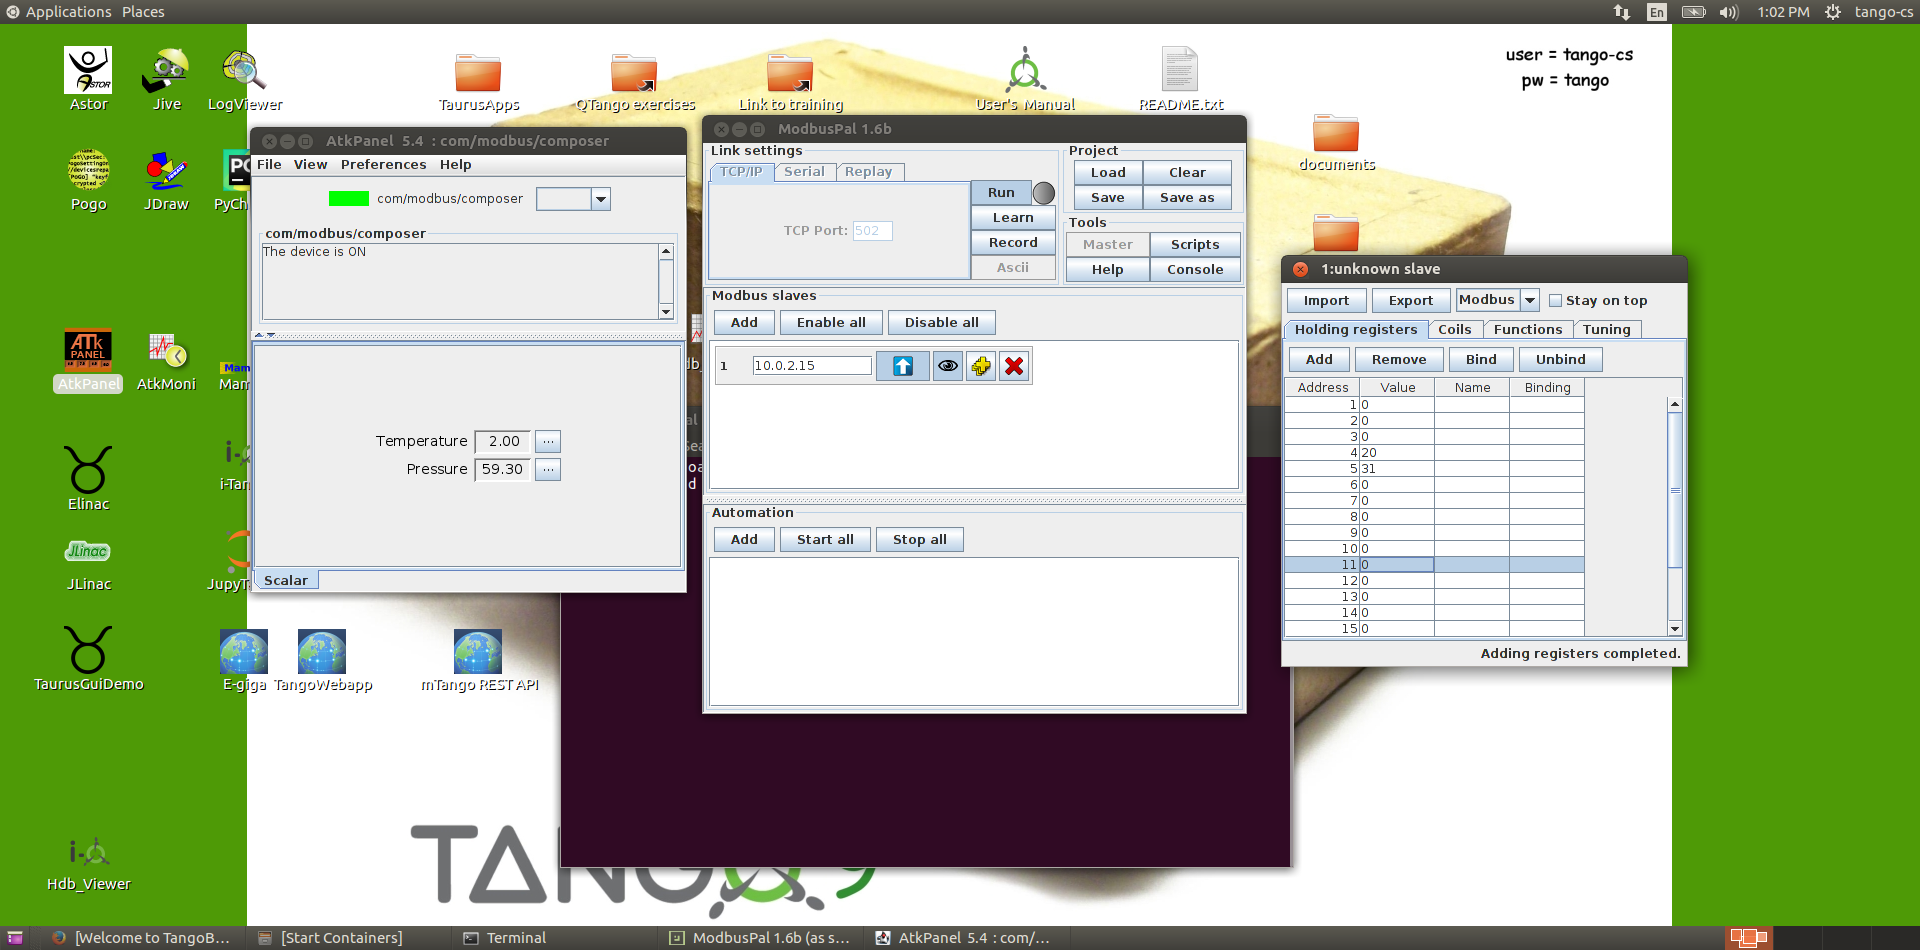
Task: Open the TaurusGuiDemo desktop icon
Action: pos(88,658)
